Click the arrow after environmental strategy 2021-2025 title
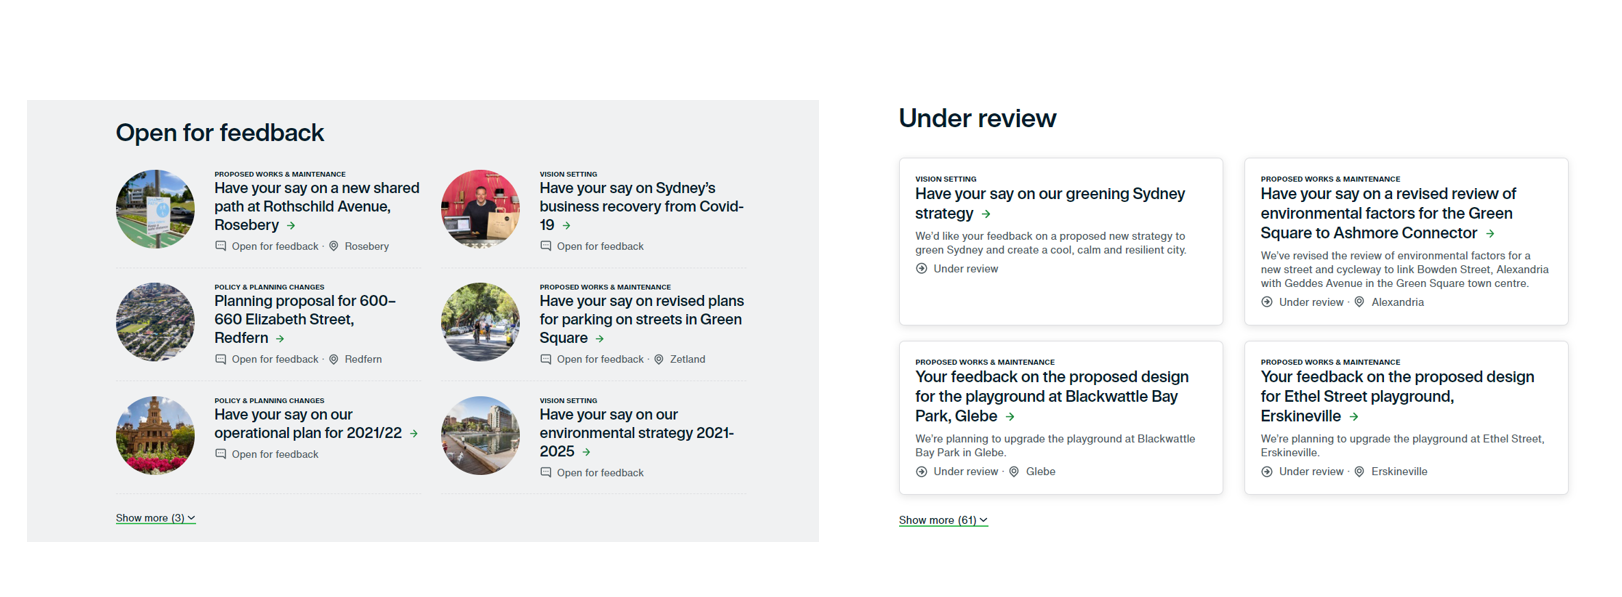The image size is (1622, 597). point(586,452)
